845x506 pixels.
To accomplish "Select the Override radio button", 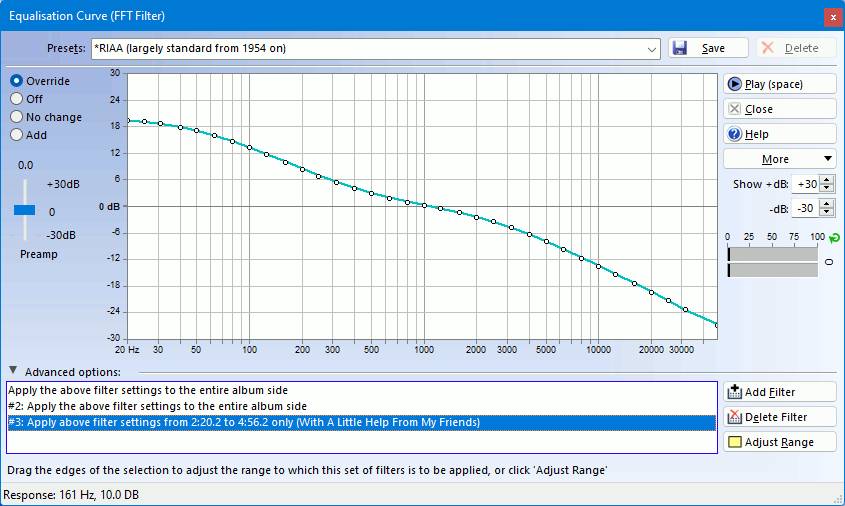I will pyautogui.click(x=16, y=81).
